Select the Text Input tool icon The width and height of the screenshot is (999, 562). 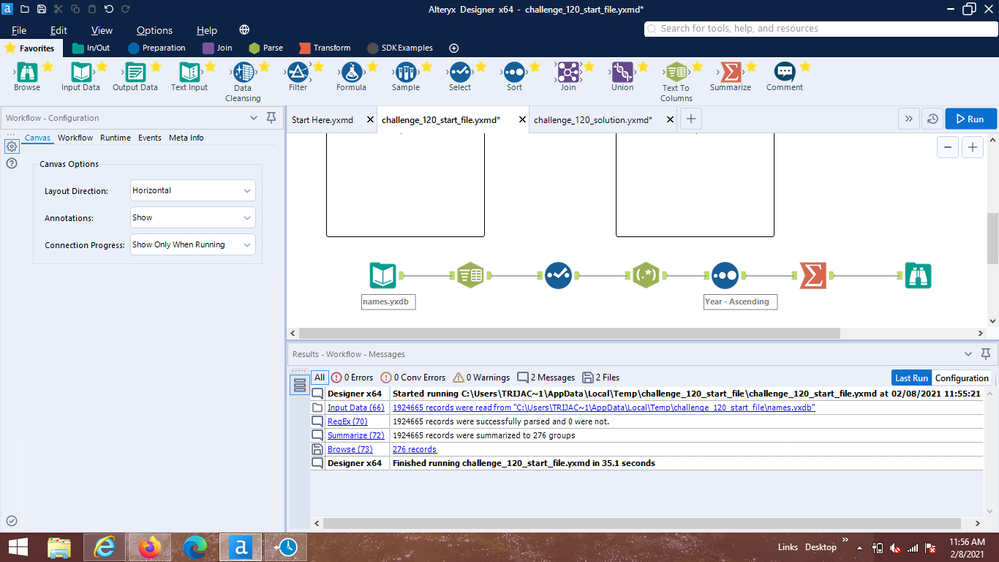click(189, 72)
